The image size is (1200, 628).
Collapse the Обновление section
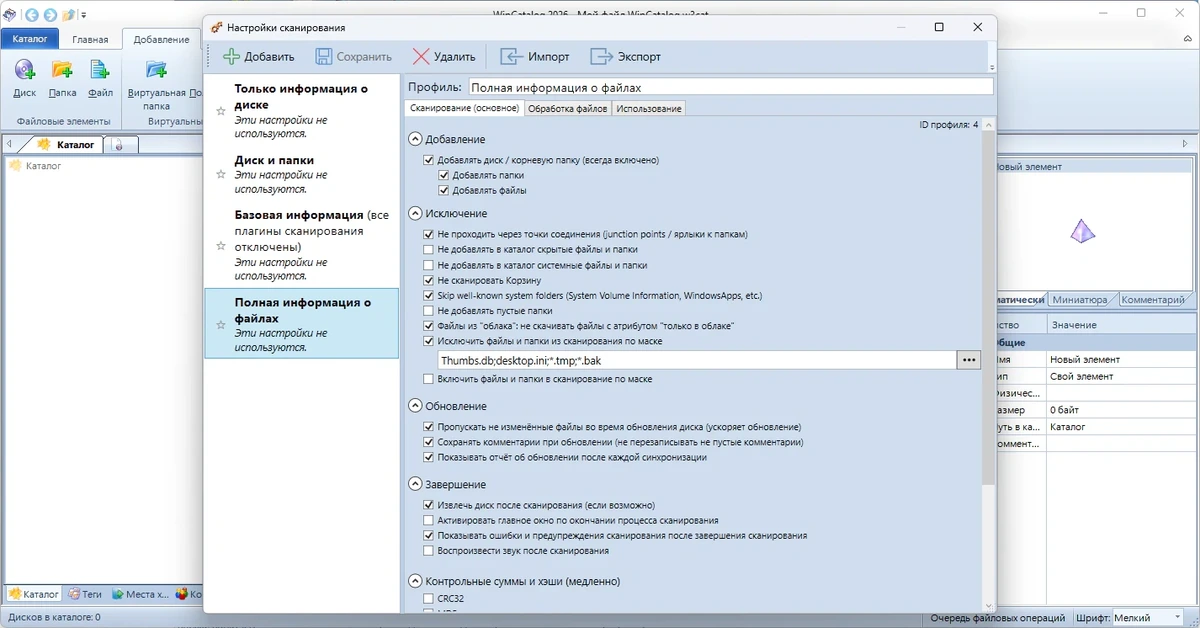click(415, 406)
